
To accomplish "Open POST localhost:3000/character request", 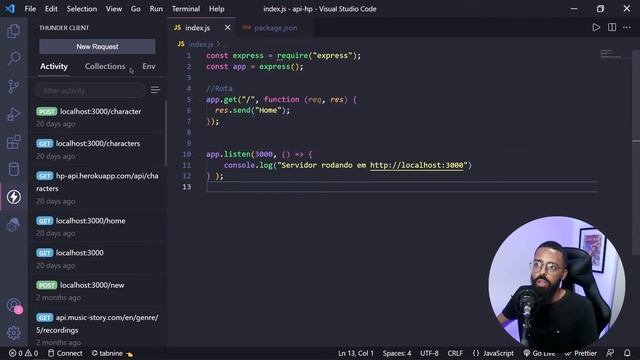I will pos(97,117).
